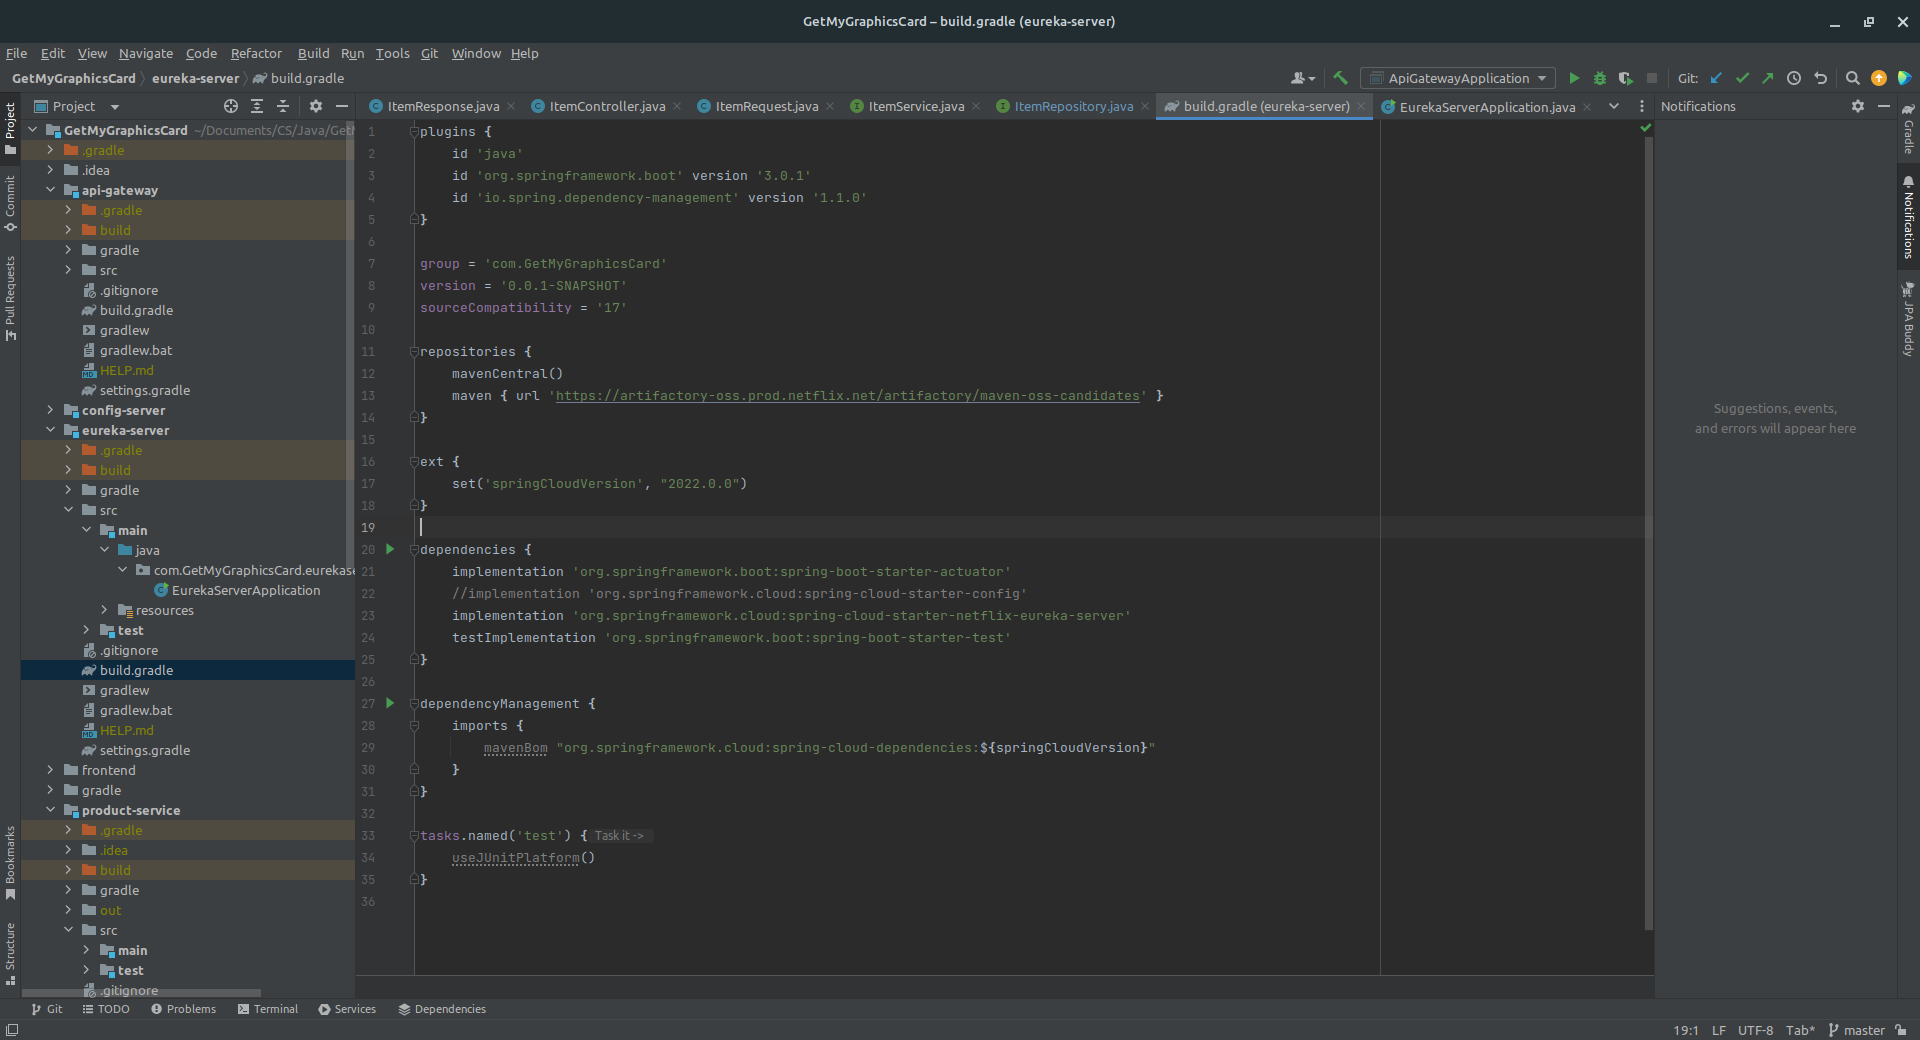
Task: Start debugging with the bug icon
Action: pyautogui.click(x=1599, y=78)
